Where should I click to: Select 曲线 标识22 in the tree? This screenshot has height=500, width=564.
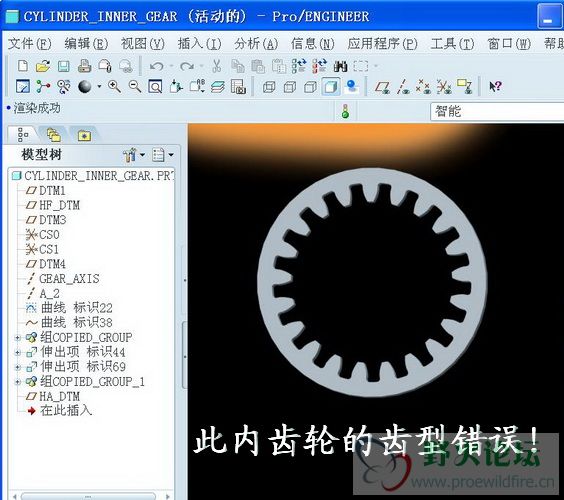77,308
